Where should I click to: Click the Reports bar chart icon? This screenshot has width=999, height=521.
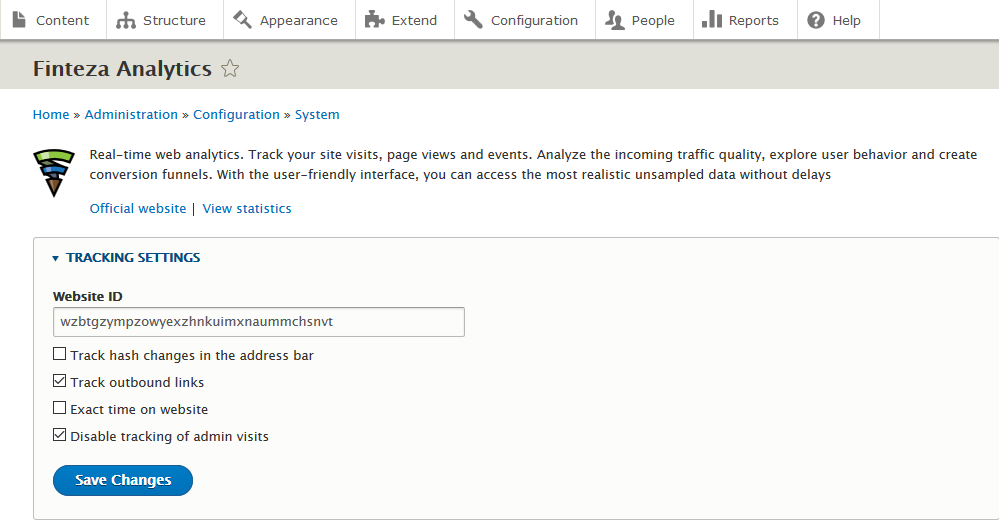pos(712,20)
